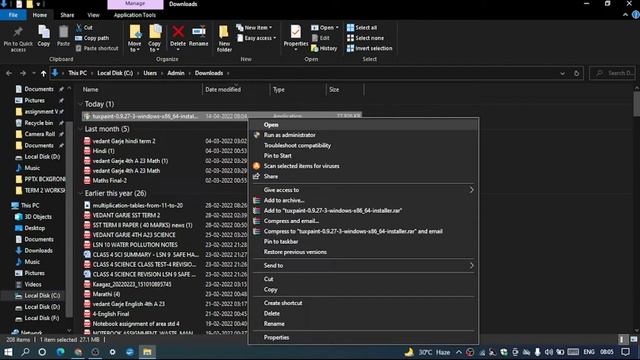This screenshot has height=360, width=640.
Task: Open the New item dropdown
Action: pos(254,28)
